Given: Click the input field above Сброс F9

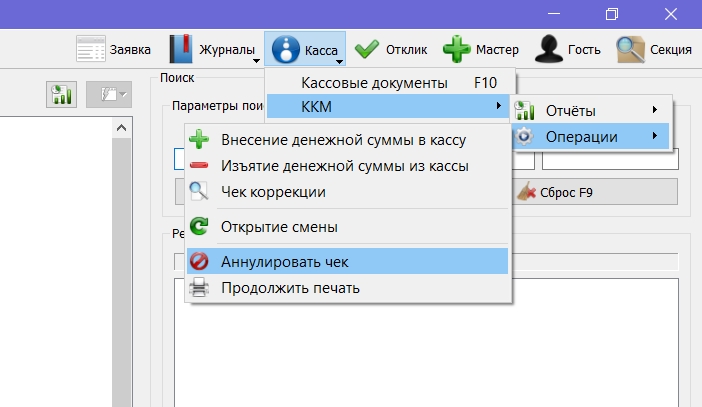Looking at the screenshot, I should pyautogui.click(x=610, y=160).
